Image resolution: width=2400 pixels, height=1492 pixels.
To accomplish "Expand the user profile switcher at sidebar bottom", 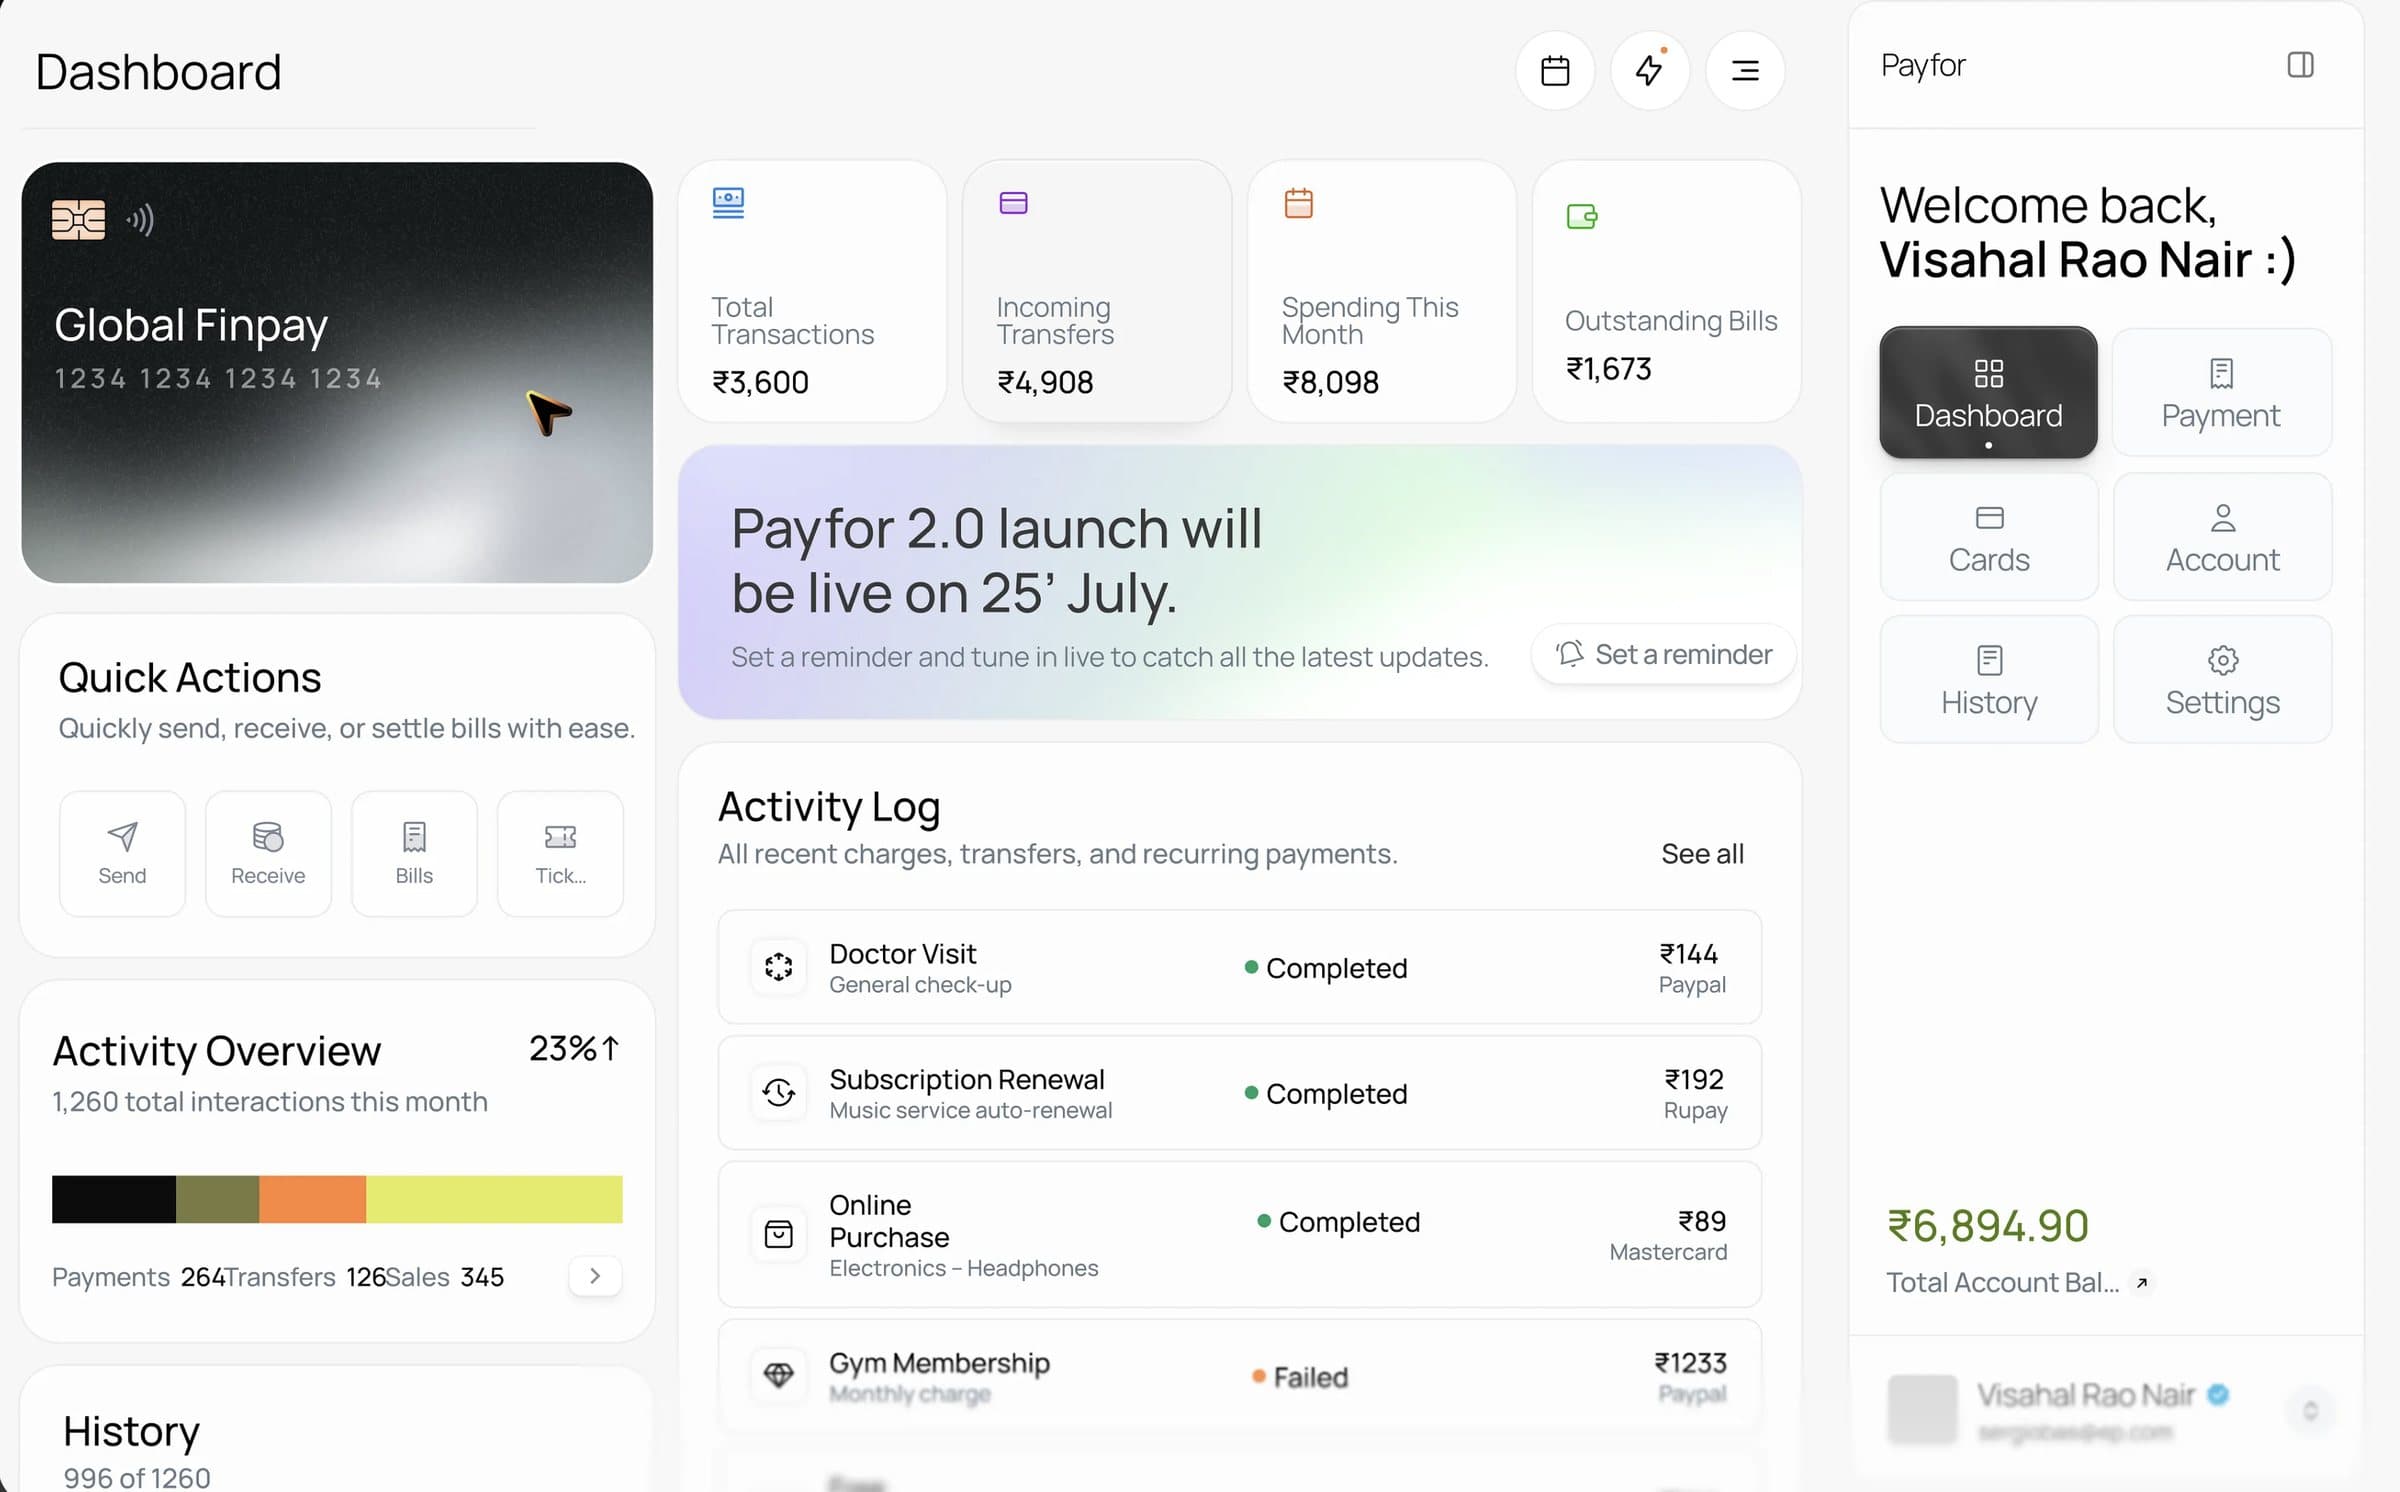I will (x=2310, y=1410).
